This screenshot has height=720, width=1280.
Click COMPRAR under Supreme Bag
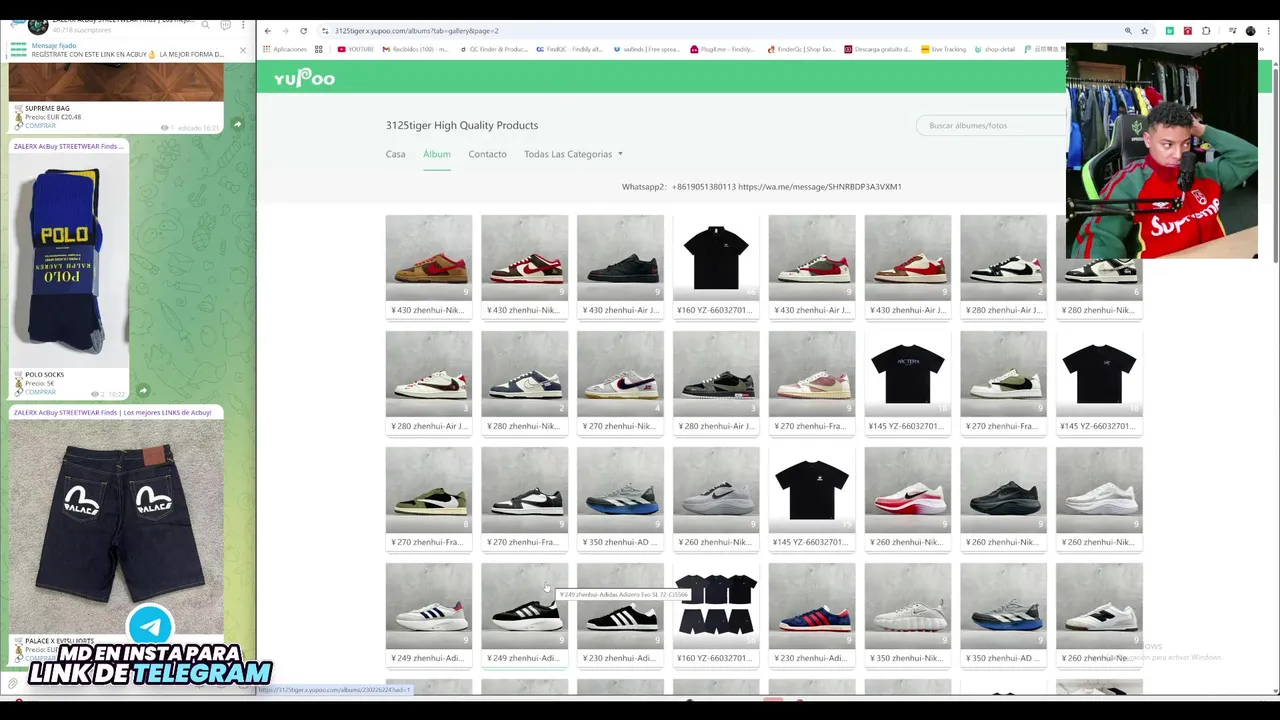pyautogui.click(x=41, y=126)
